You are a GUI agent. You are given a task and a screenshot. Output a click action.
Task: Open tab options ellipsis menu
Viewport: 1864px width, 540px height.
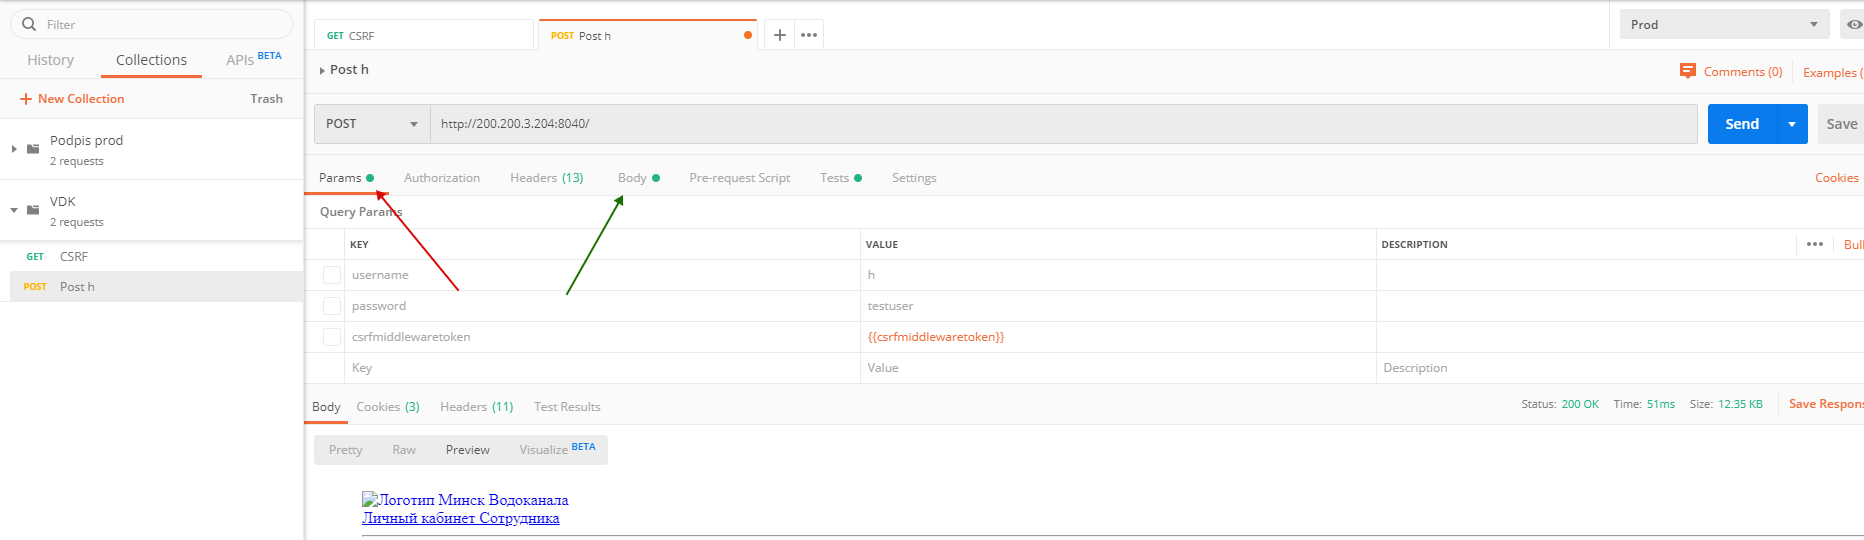pos(809,35)
